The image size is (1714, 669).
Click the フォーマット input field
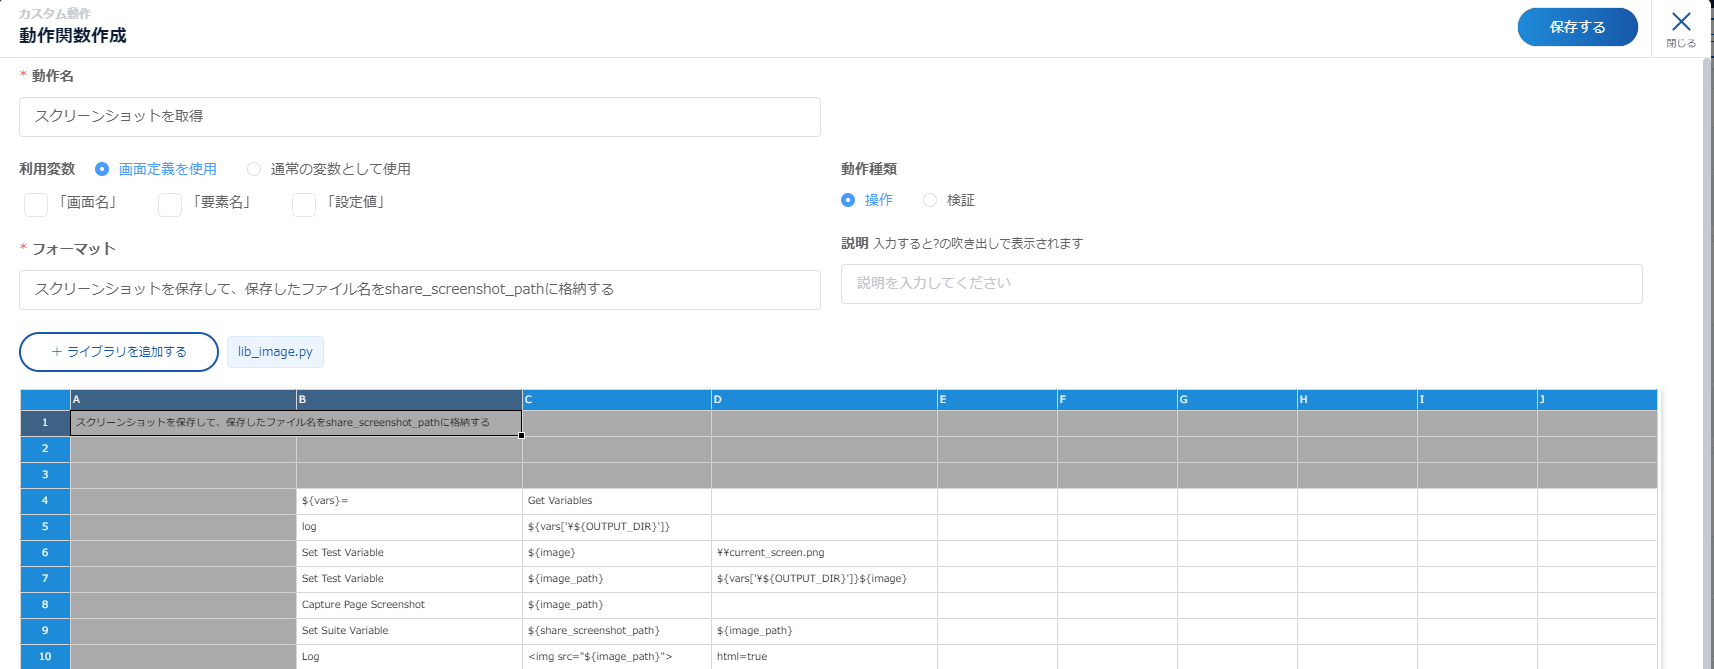pos(420,290)
